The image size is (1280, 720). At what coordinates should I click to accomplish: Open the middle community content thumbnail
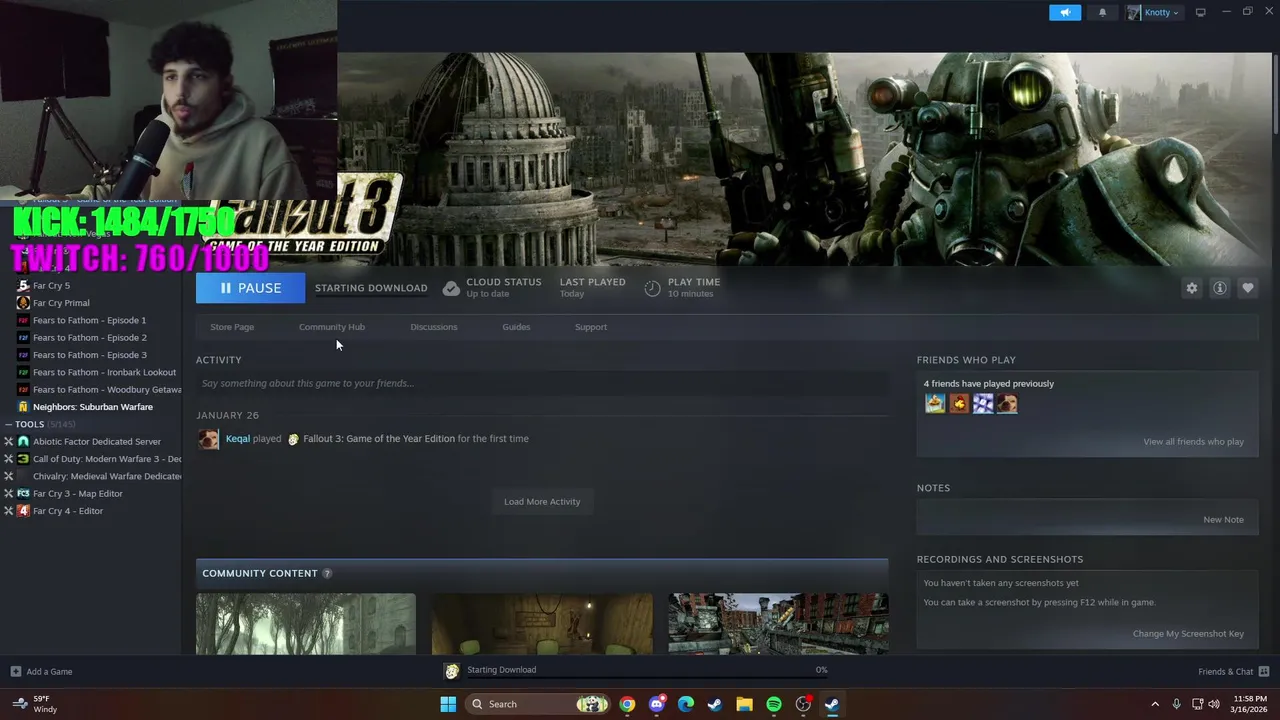(x=542, y=624)
